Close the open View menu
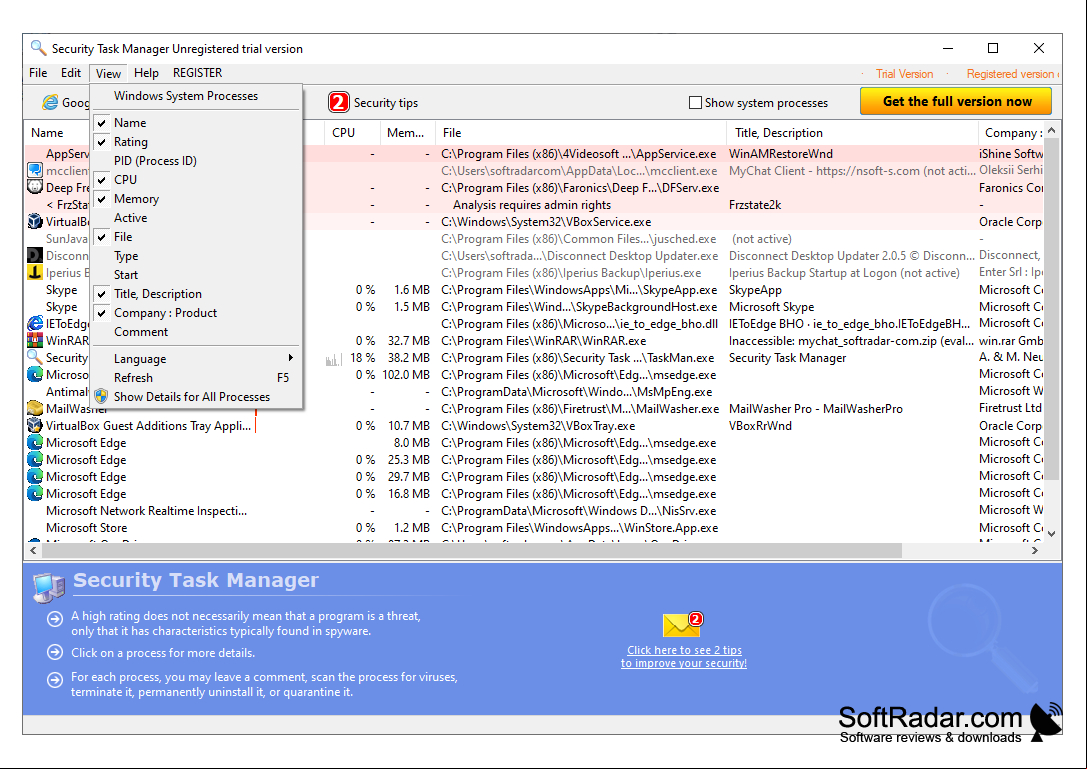Screen dimensions: 1087x769 click(108, 74)
